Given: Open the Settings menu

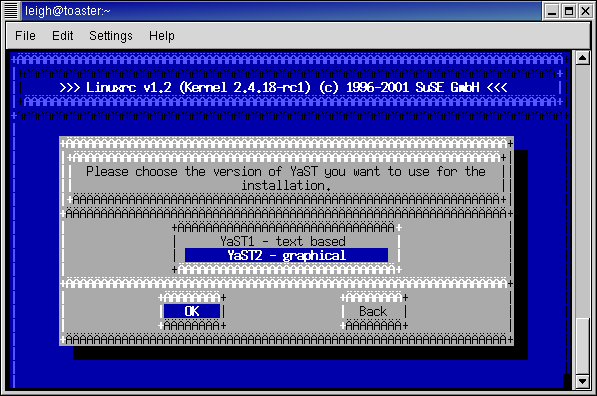Looking at the screenshot, I should click(x=111, y=36).
